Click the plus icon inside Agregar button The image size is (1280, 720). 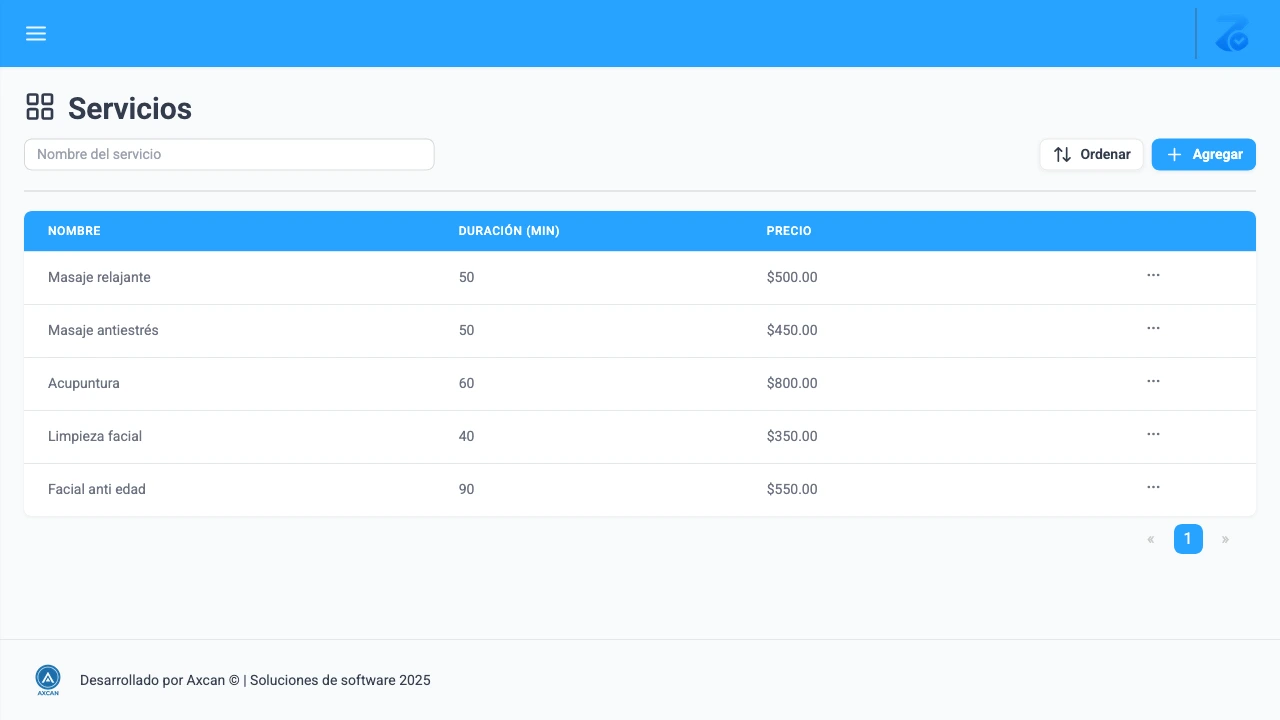pyautogui.click(x=1173, y=154)
